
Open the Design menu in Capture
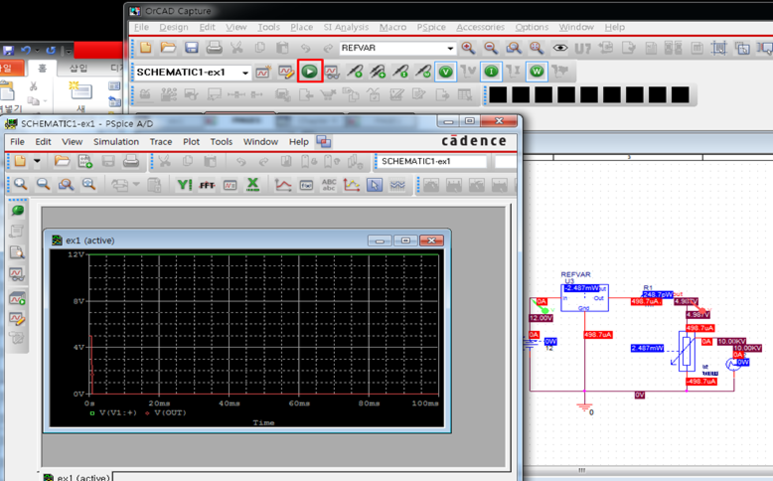point(174,27)
